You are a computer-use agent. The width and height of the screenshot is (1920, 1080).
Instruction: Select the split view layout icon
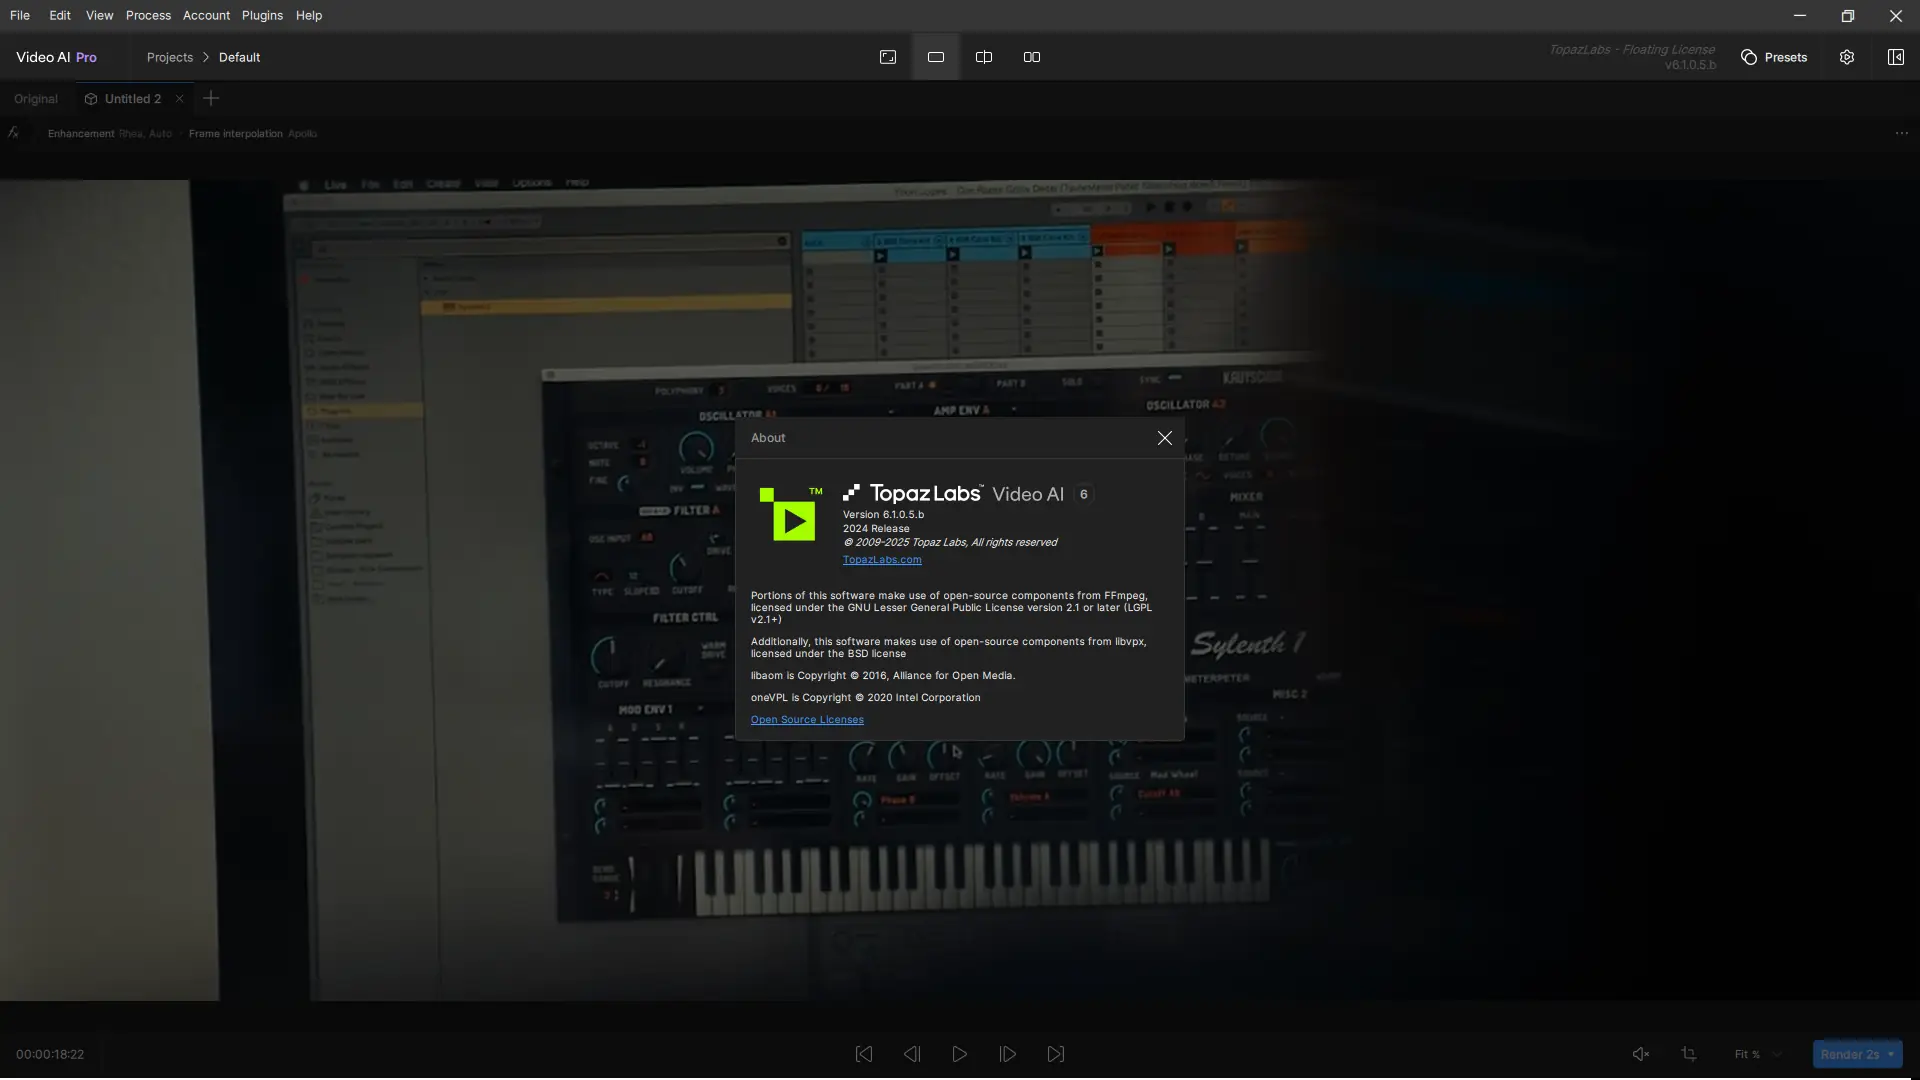pos(984,57)
